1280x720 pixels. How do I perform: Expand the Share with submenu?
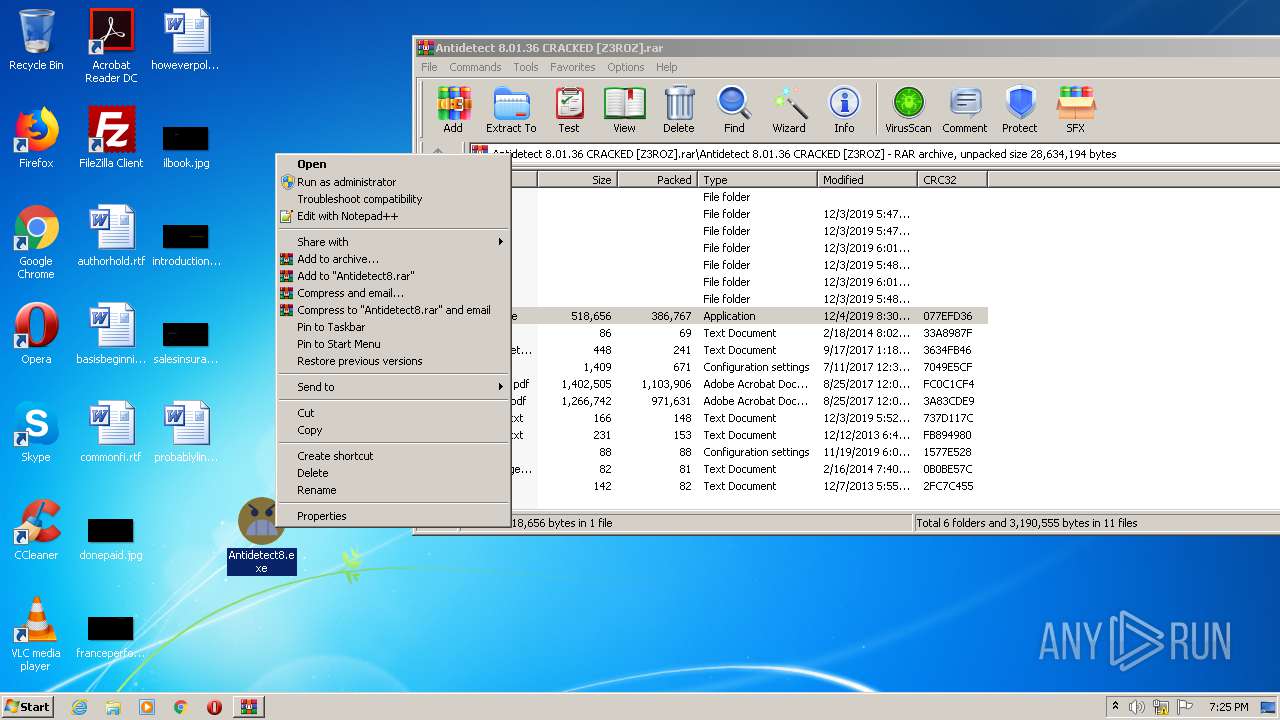393,242
